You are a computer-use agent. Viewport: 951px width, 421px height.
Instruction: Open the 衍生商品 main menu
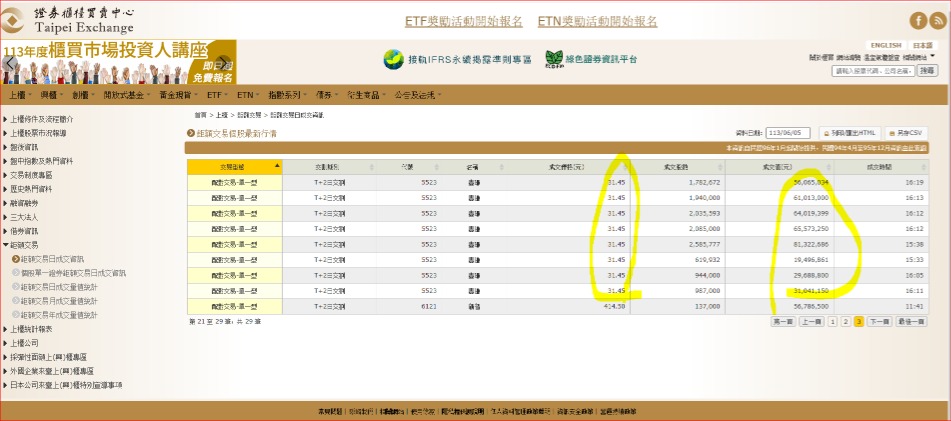(x=367, y=95)
